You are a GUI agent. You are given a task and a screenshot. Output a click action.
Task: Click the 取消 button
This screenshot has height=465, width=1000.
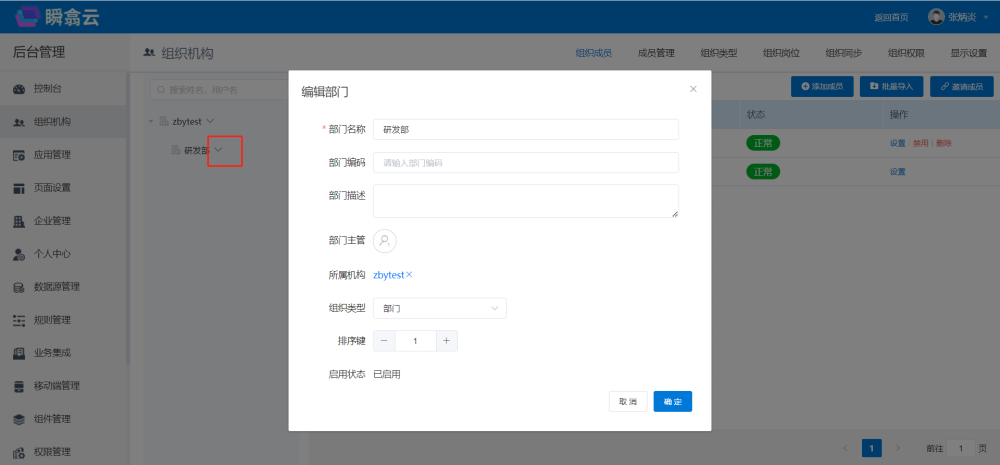point(628,401)
